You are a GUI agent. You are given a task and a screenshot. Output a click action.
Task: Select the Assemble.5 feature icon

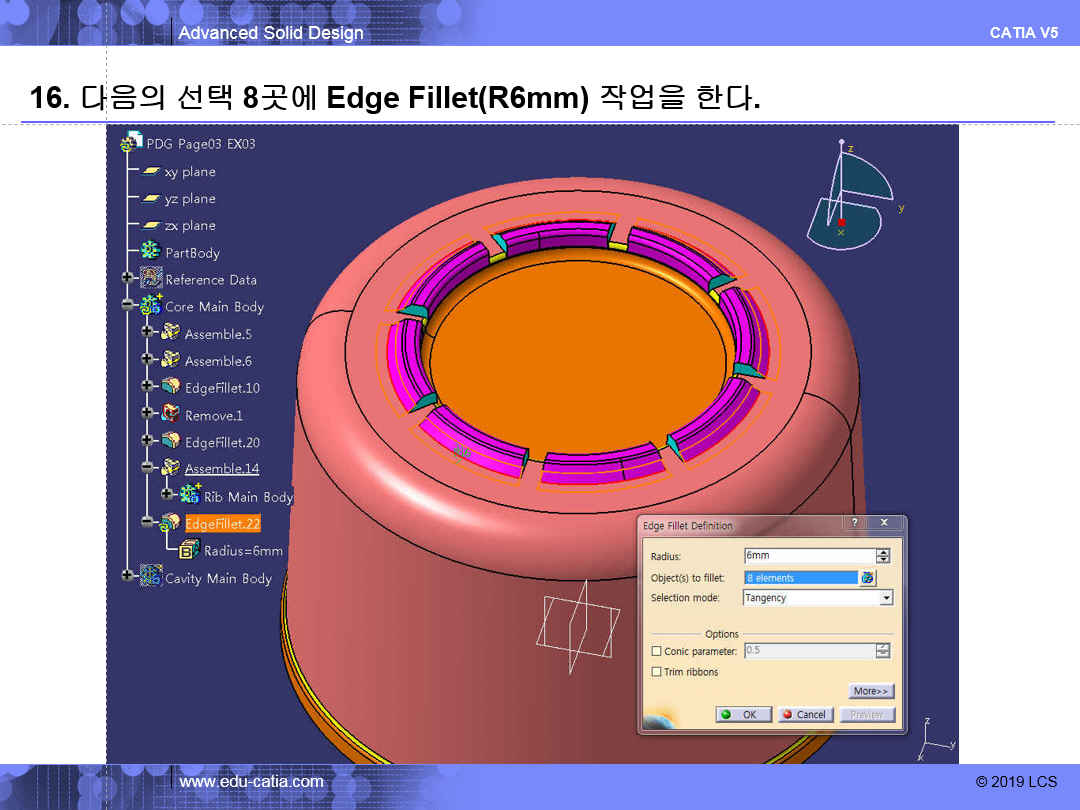click(170, 333)
